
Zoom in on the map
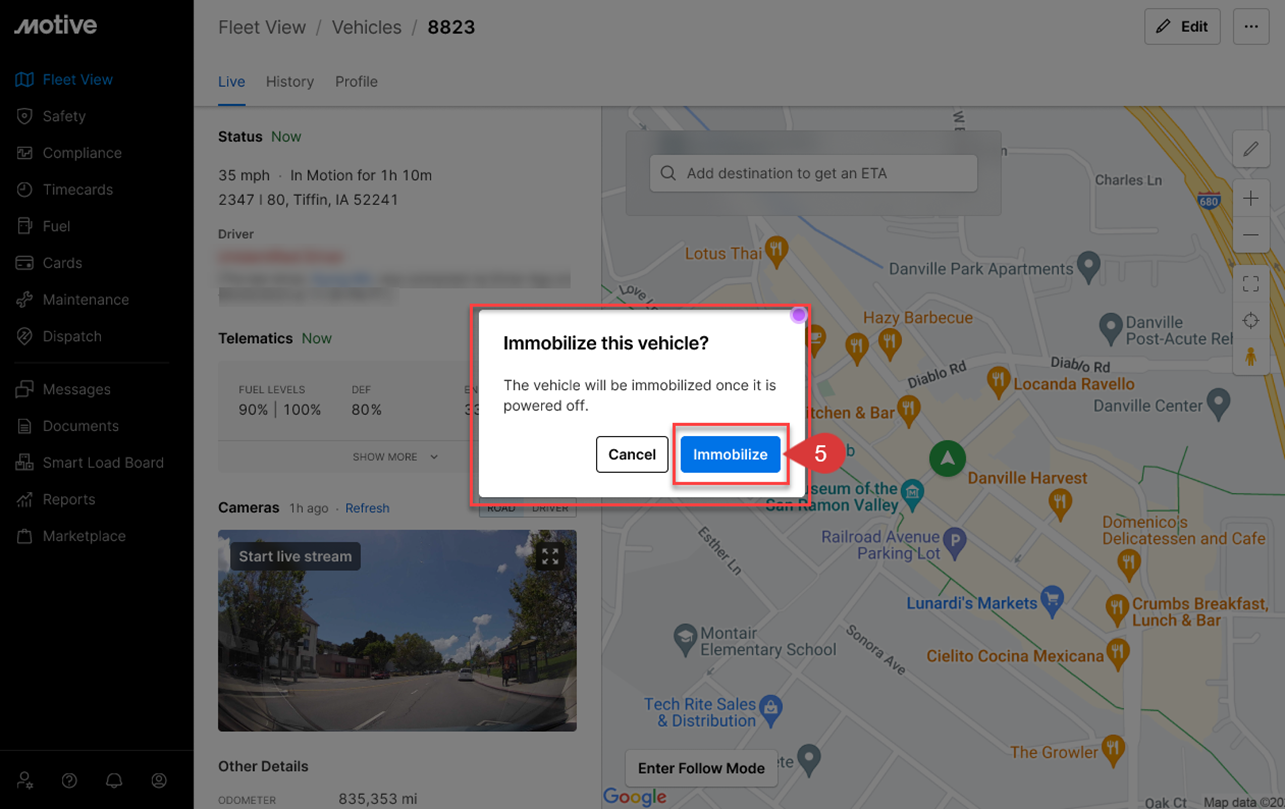click(x=1251, y=198)
